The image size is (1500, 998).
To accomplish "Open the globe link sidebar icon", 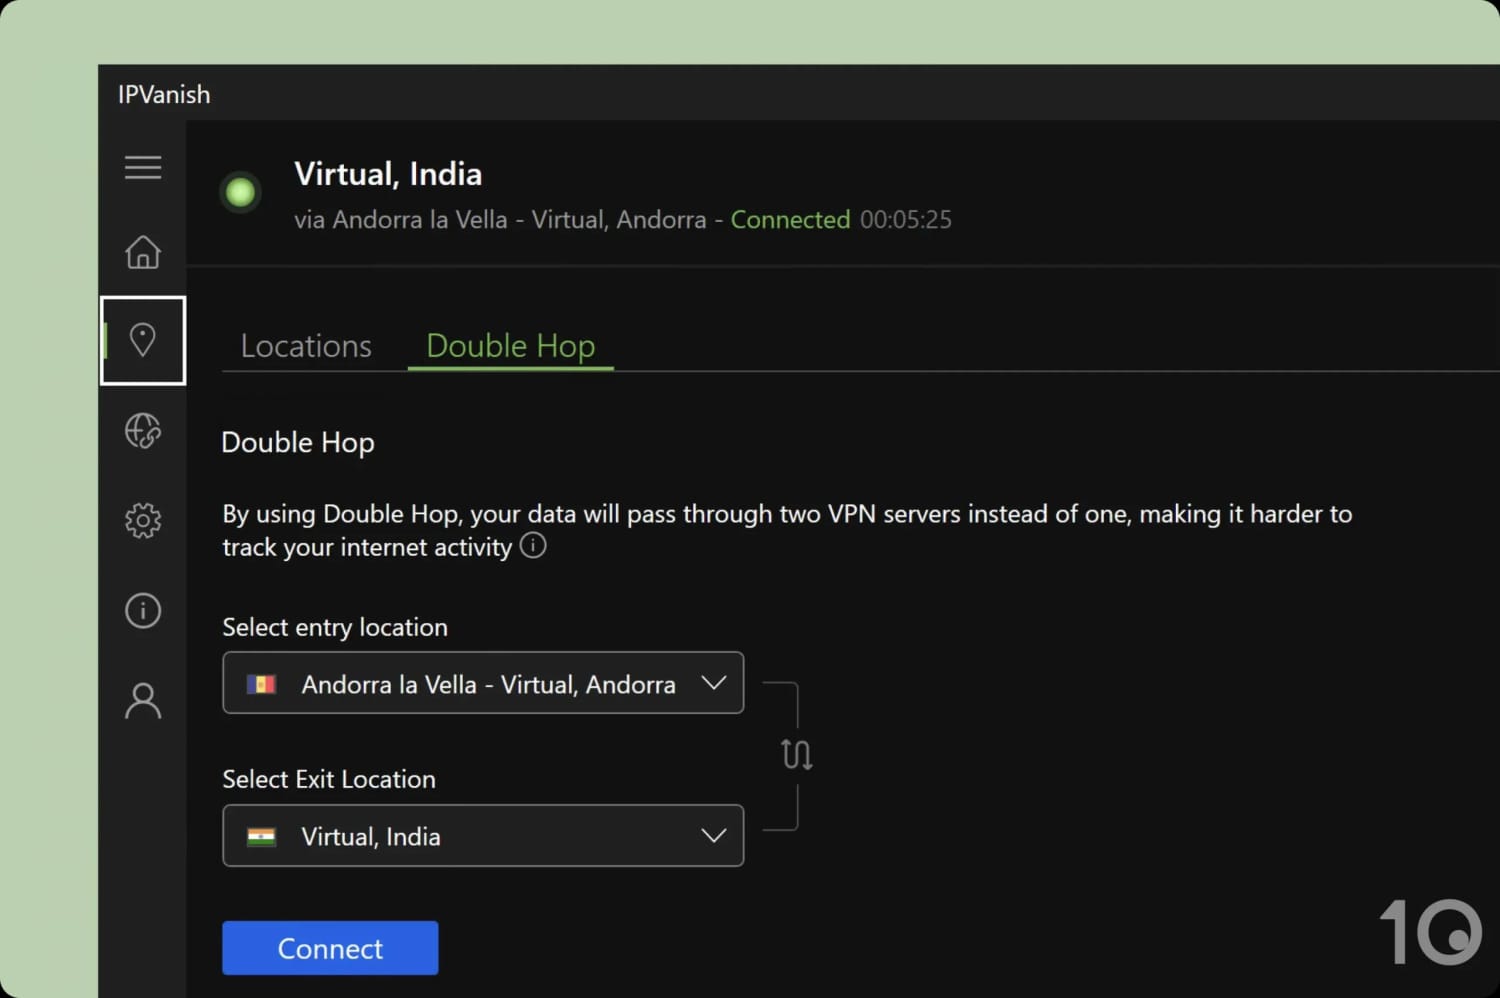I will point(143,431).
